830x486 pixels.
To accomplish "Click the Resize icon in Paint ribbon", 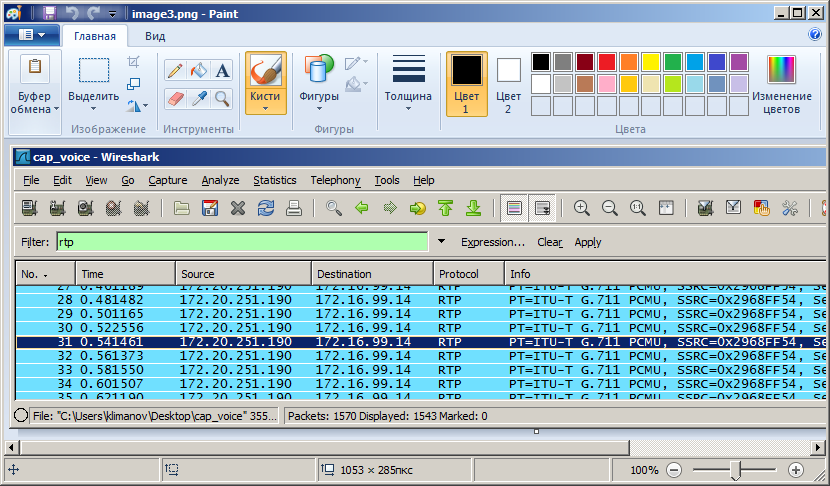I will pyautogui.click(x=133, y=84).
